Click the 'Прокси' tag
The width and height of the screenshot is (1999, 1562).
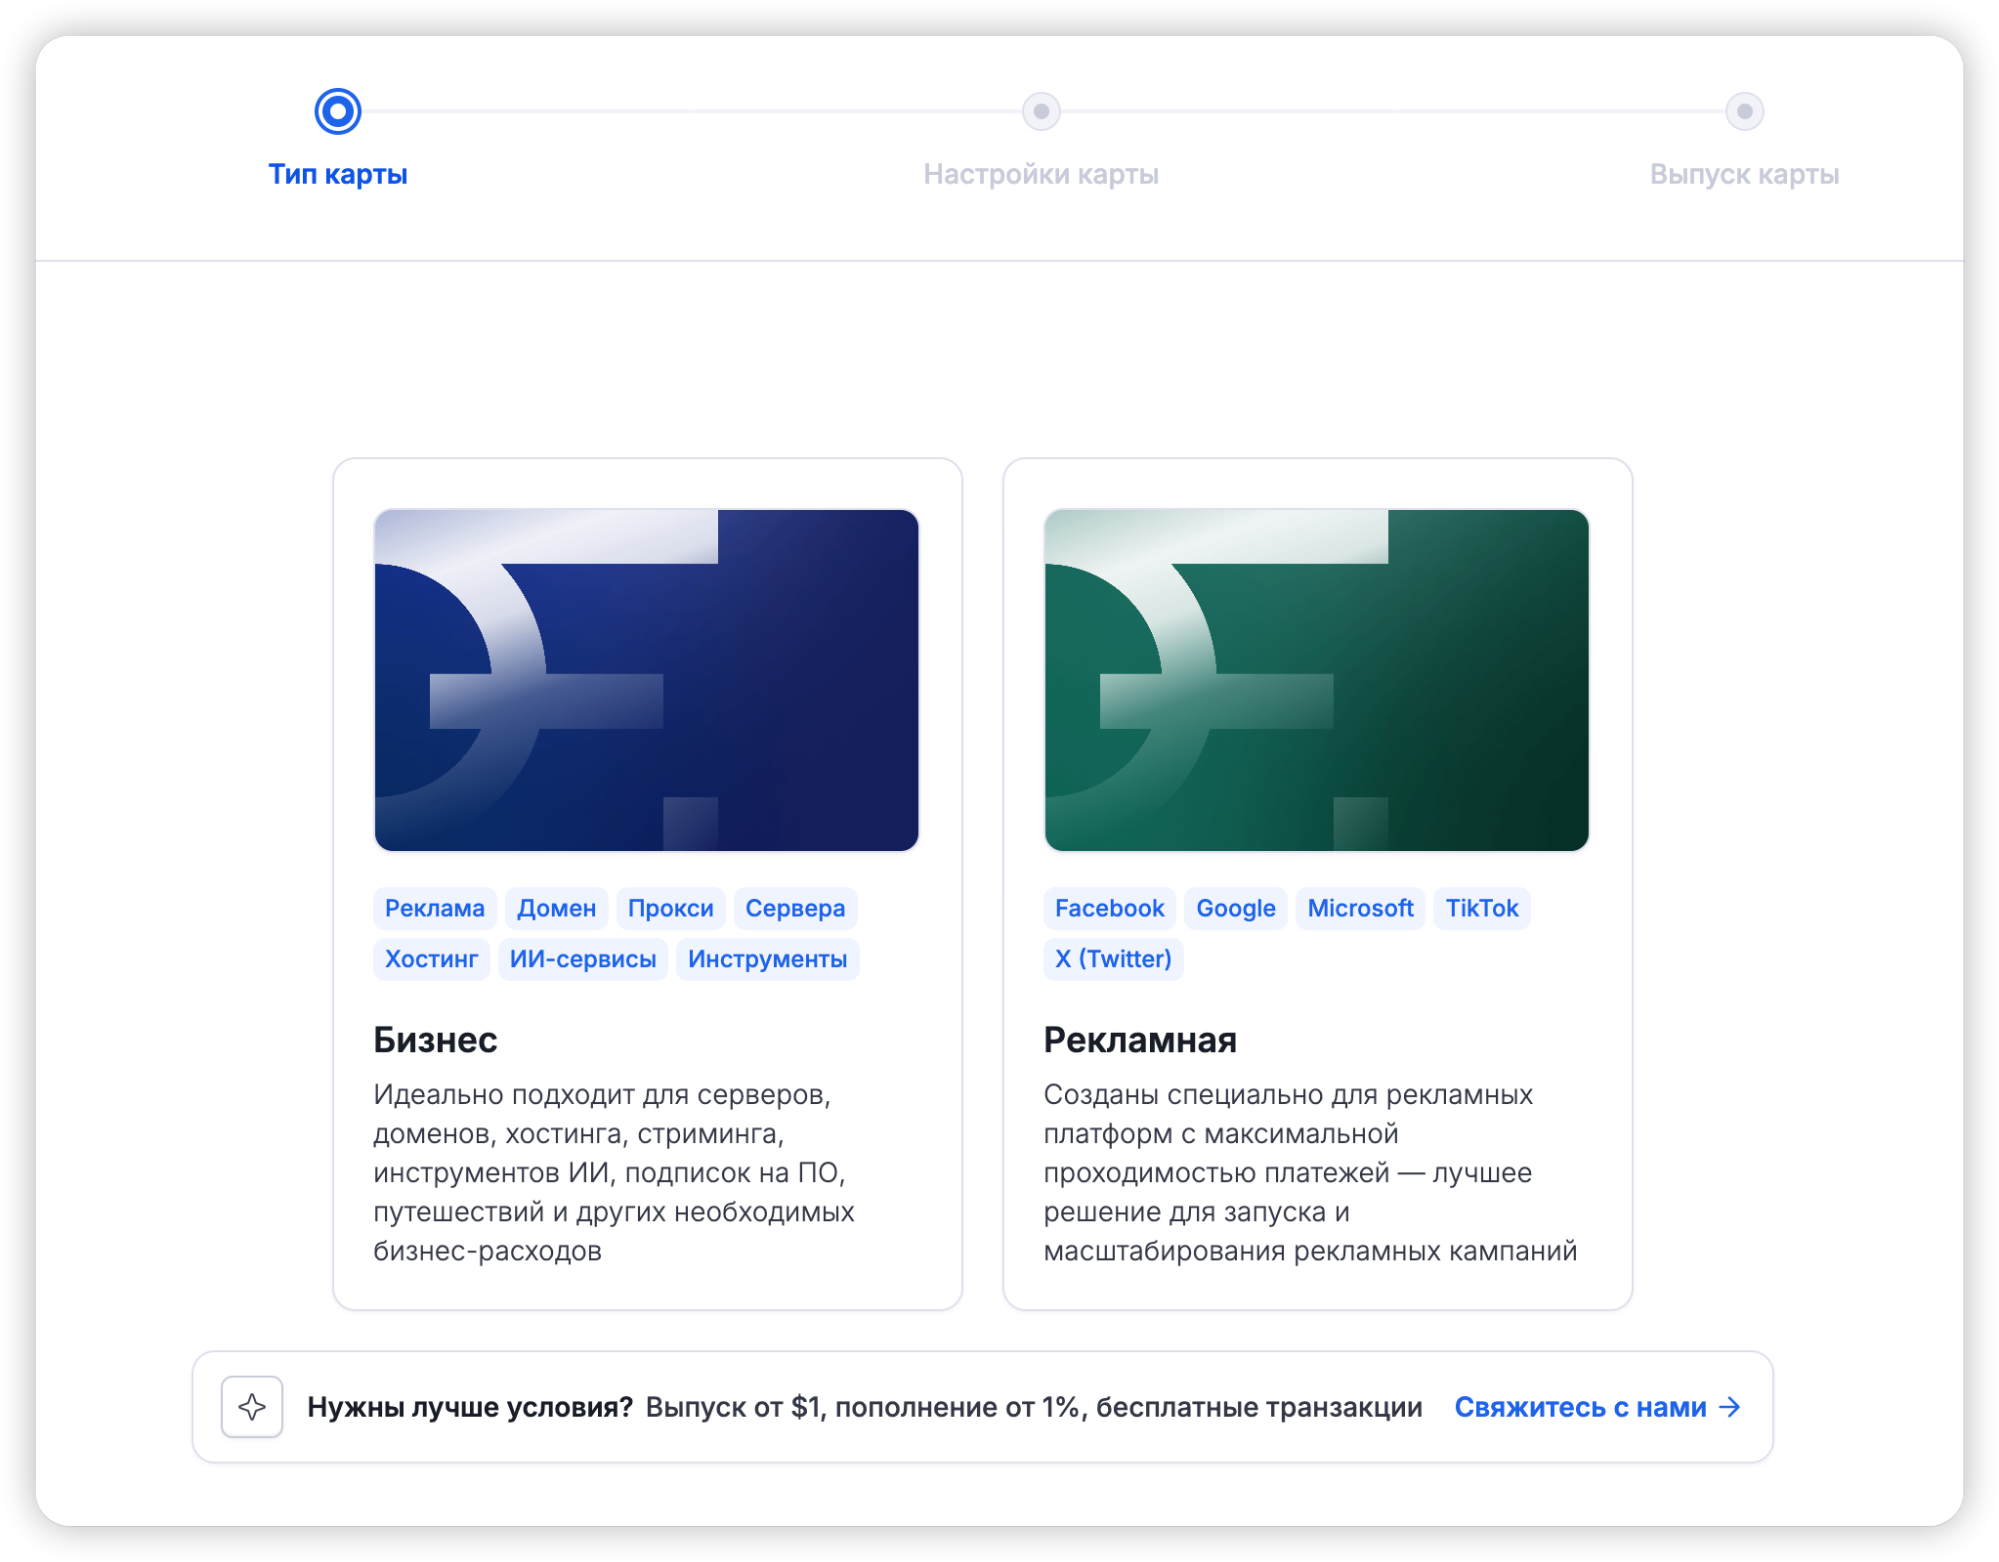pos(670,908)
